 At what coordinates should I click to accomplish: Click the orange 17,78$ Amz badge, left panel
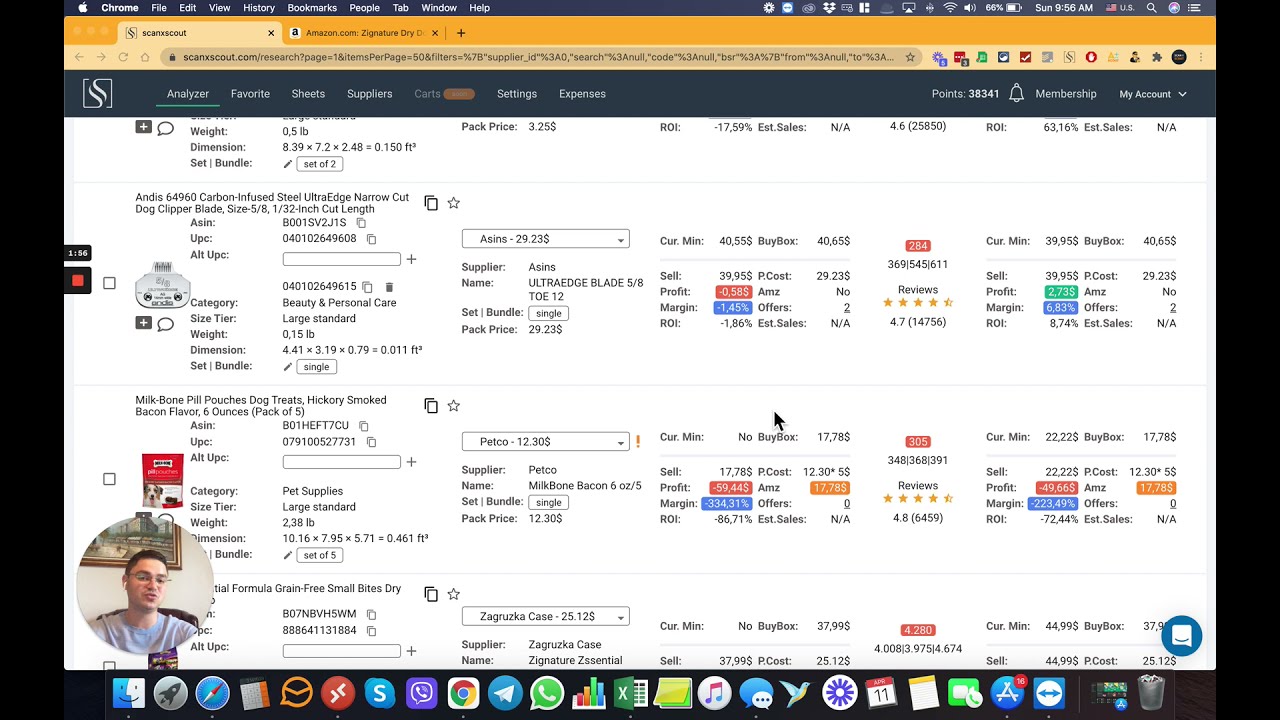click(830, 488)
